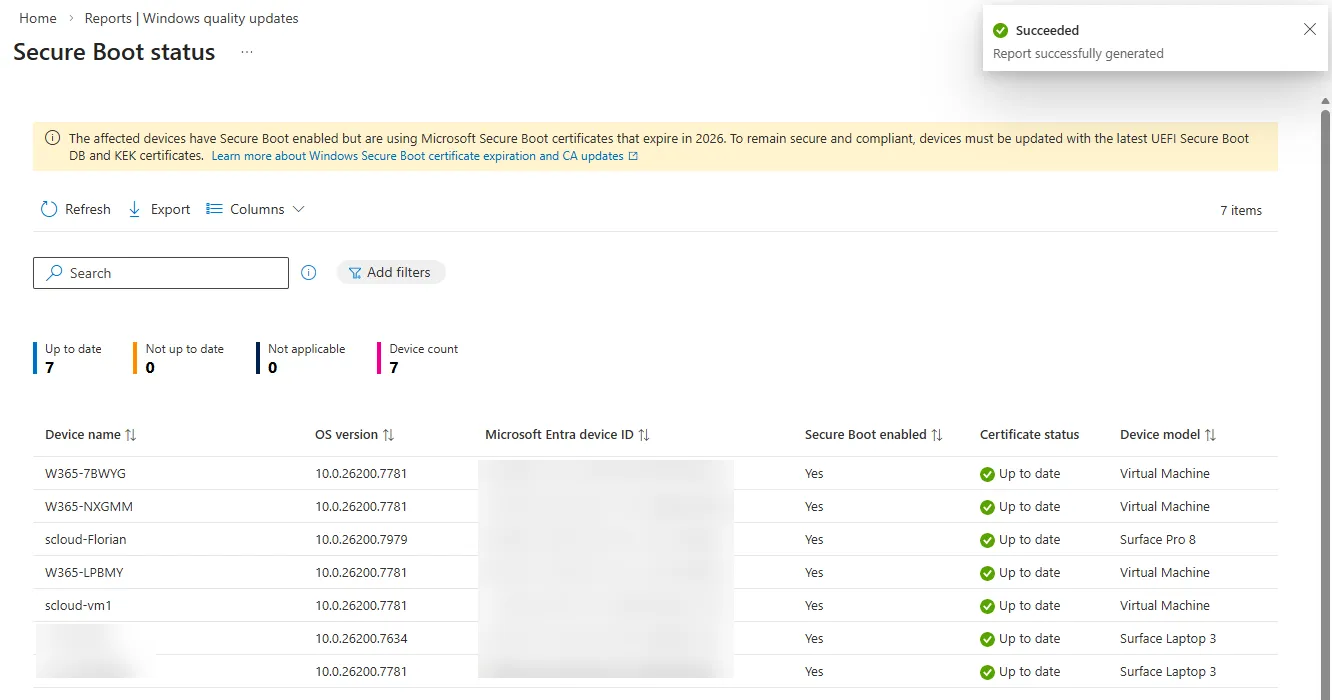Click the info icon beside Search

point(309,272)
